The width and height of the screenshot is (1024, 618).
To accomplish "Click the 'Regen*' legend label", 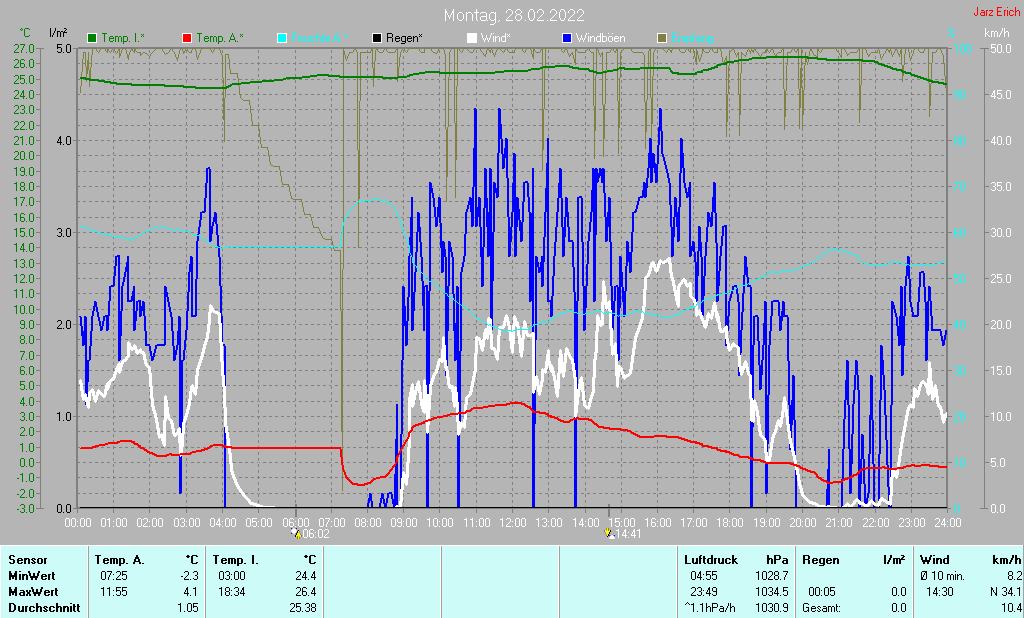I will pyautogui.click(x=404, y=38).
